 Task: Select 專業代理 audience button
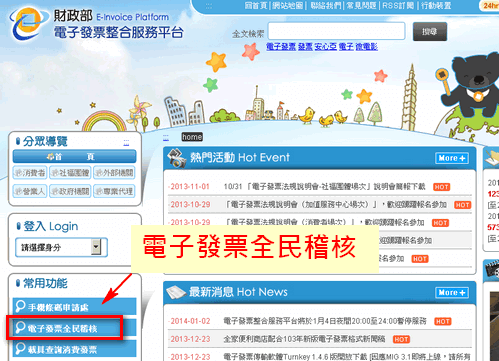tap(114, 191)
